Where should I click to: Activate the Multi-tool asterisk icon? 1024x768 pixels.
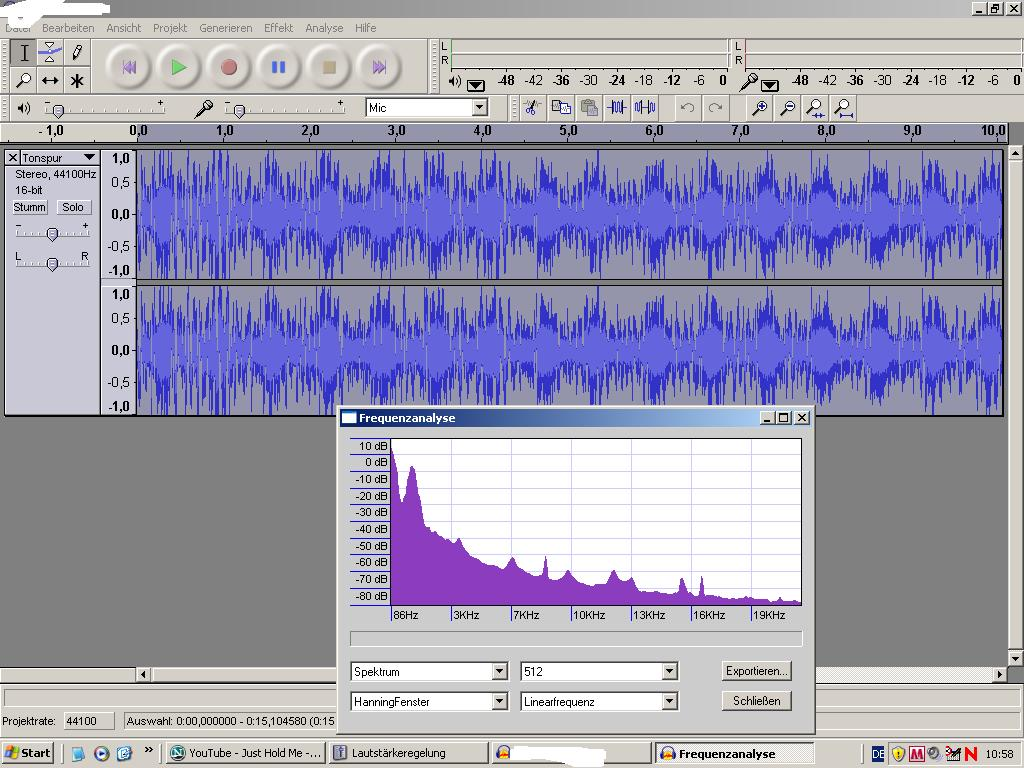click(x=77, y=81)
